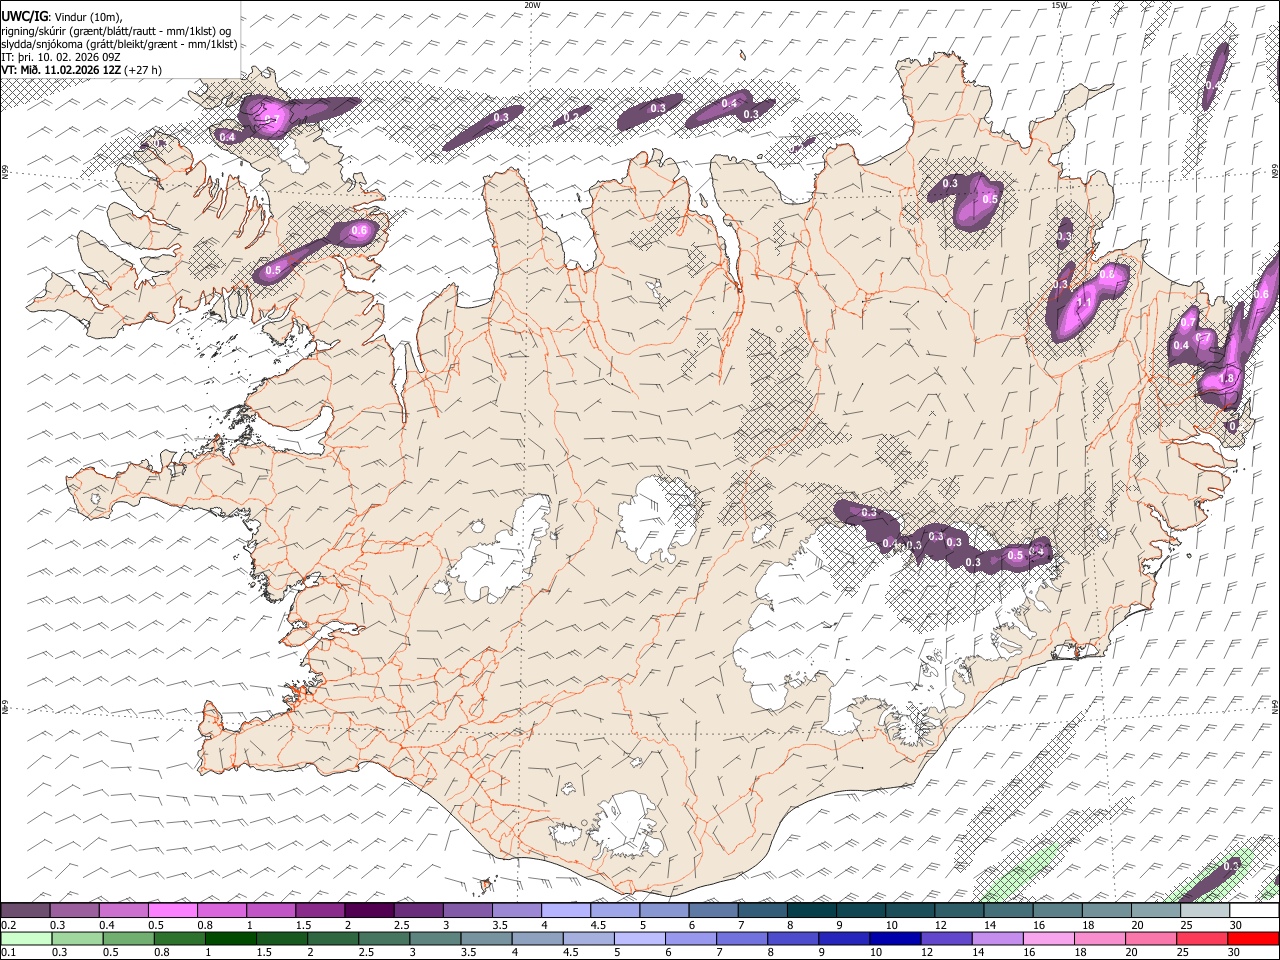The image size is (1280, 960).
Task: Click the green 0.5 swatch in the lower legend row
Action: coord(129,938)
